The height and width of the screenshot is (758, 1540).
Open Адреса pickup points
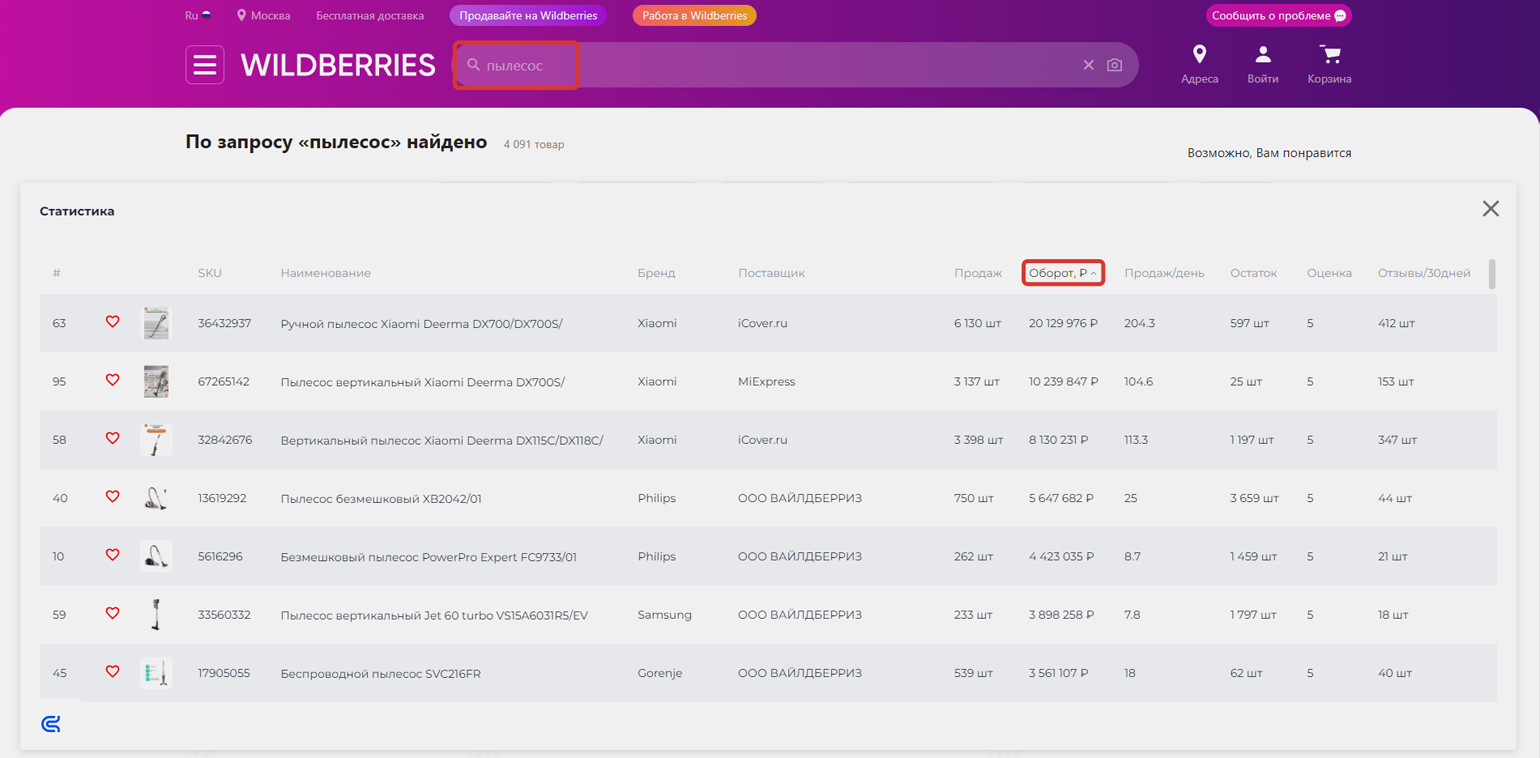point(1199,65)
